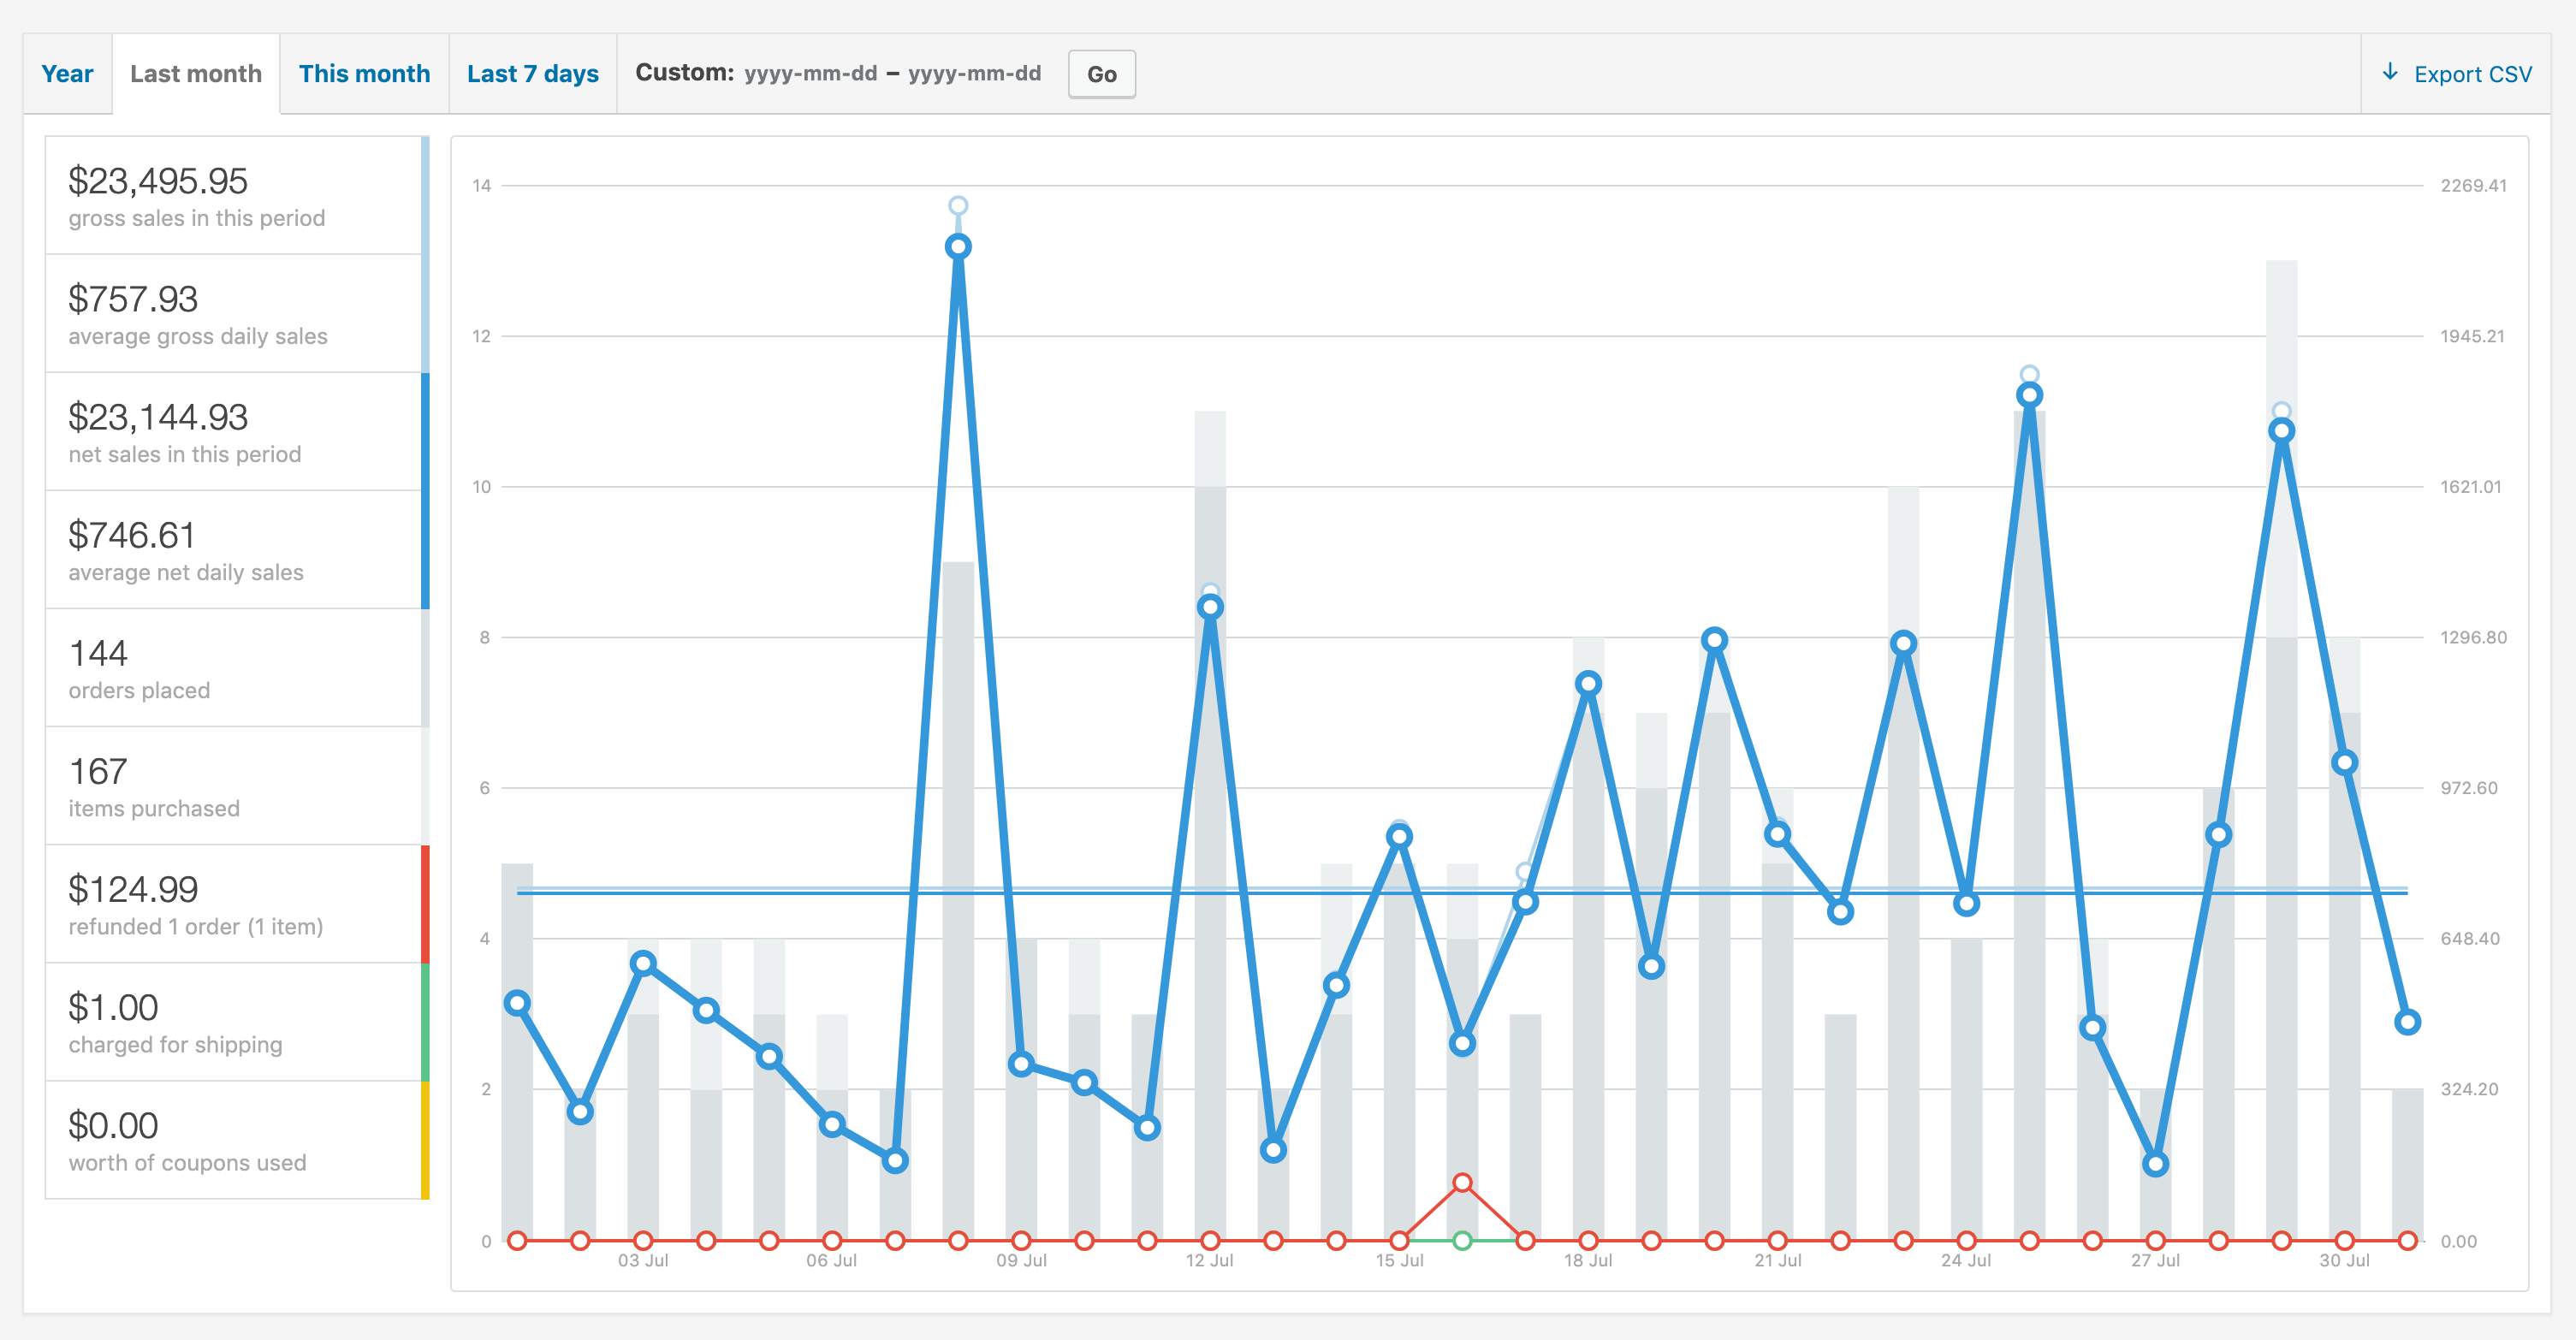Click the red refund peak data point

coord(1462,1183)
